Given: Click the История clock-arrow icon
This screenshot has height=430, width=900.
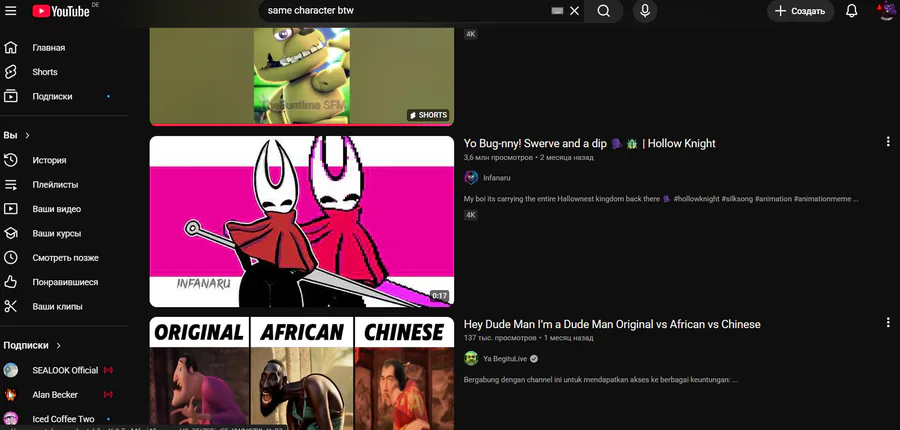Looking at the screenshot, I should click(x=10, y=160).
